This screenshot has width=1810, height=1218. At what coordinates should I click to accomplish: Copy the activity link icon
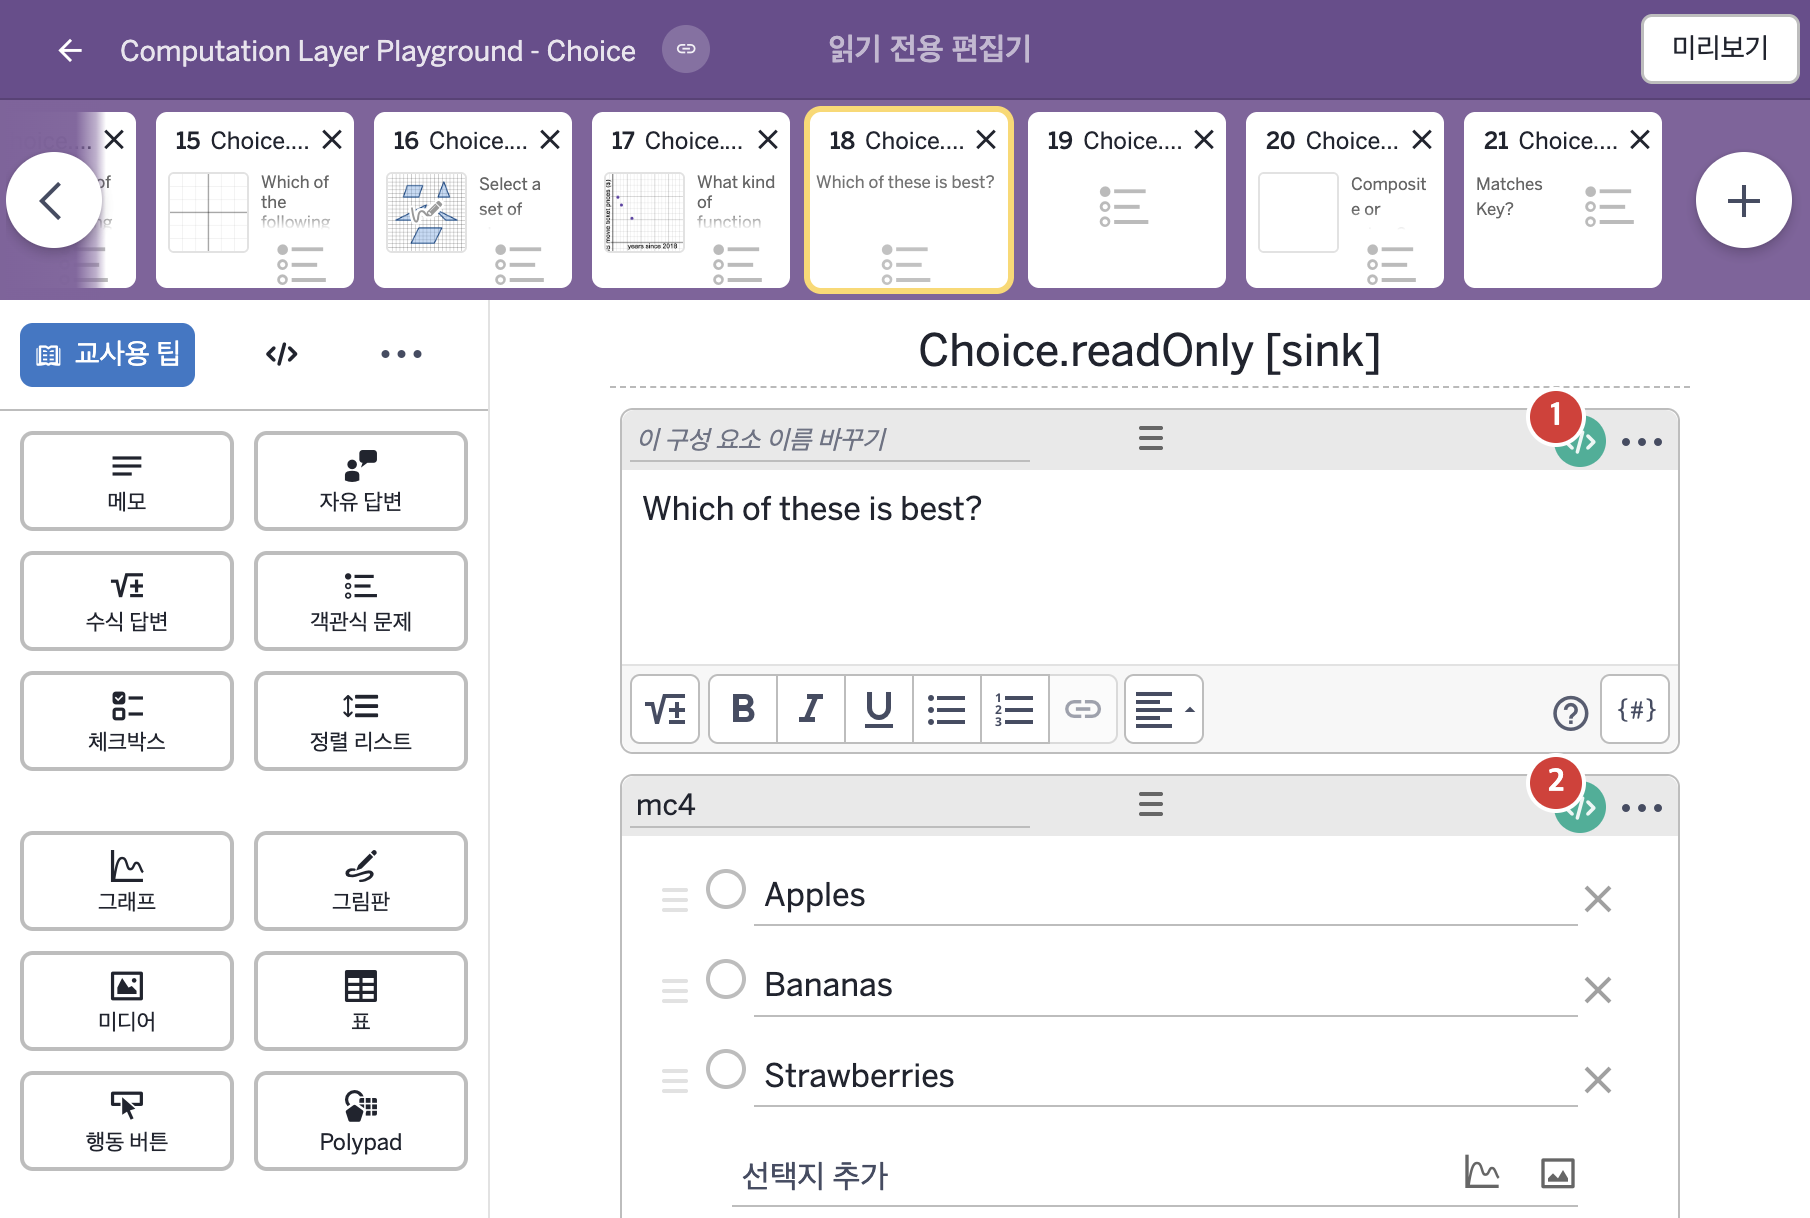[686, 49]
